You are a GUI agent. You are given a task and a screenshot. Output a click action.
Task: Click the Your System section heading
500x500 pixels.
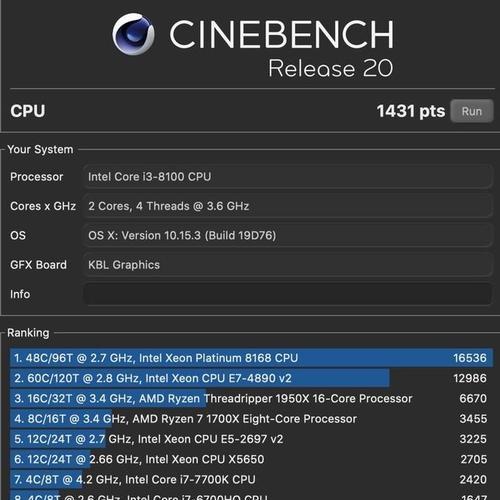click(x=40, y=149)
